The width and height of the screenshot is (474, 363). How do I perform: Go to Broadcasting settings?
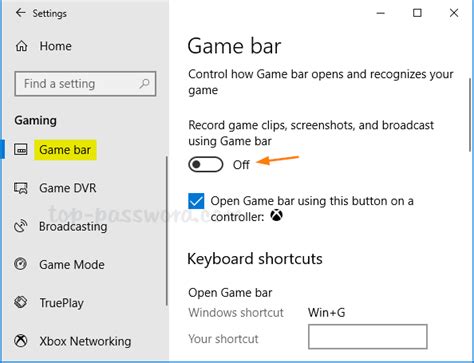[73, 226]
